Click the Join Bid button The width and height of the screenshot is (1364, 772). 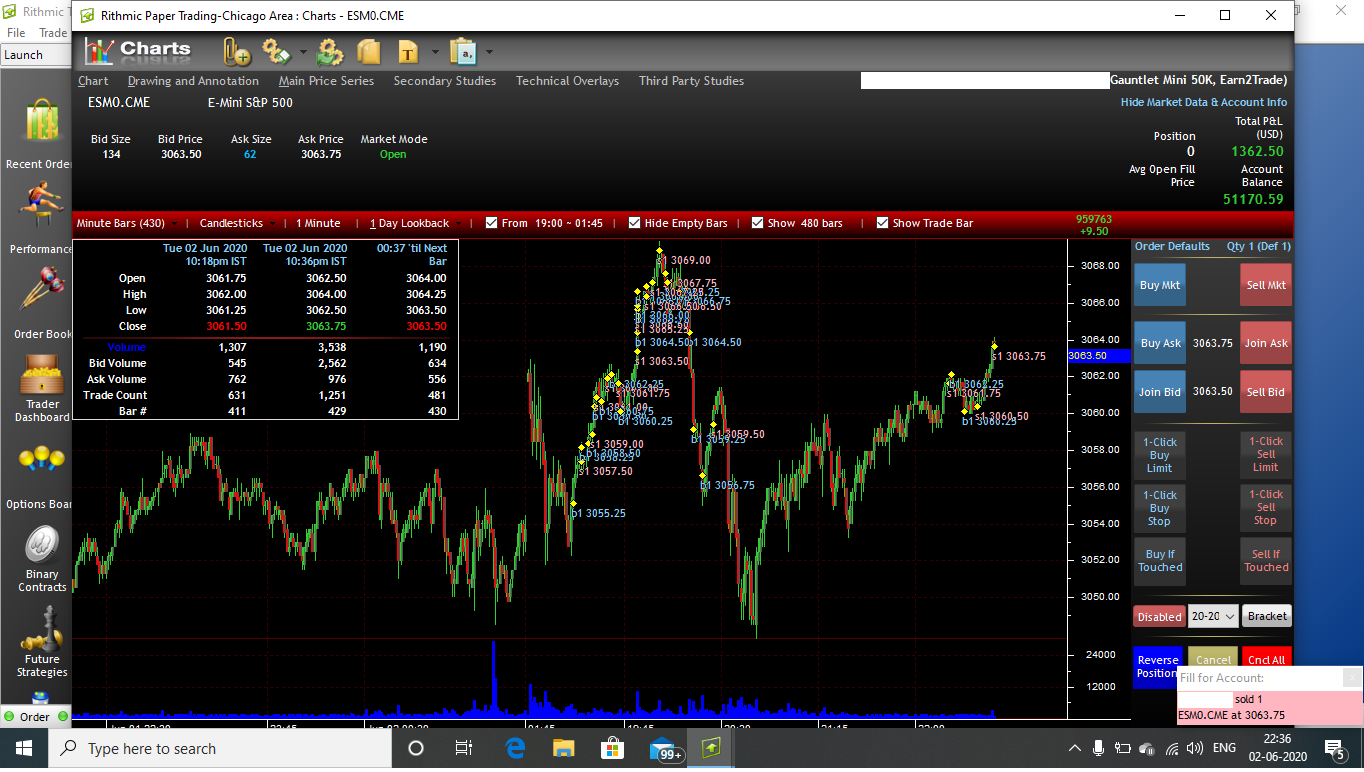1160,392
